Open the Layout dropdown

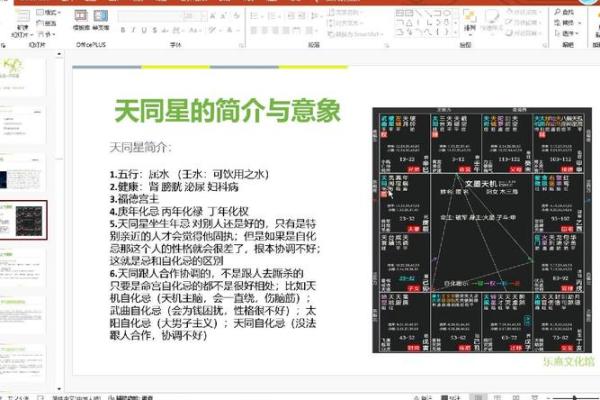click(x=48, y=12)
